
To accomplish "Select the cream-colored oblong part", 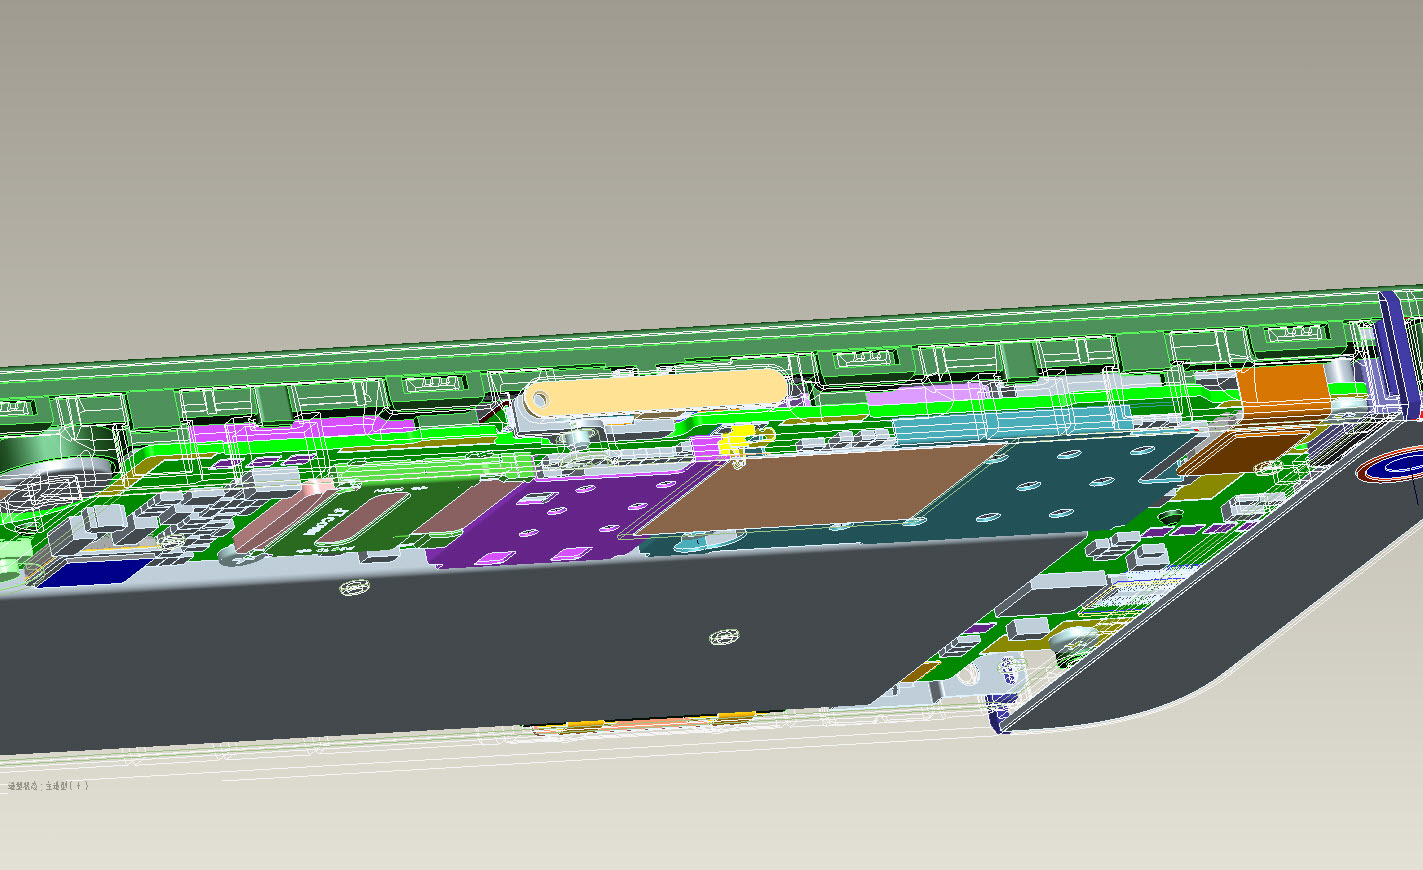I will (656, 391).
